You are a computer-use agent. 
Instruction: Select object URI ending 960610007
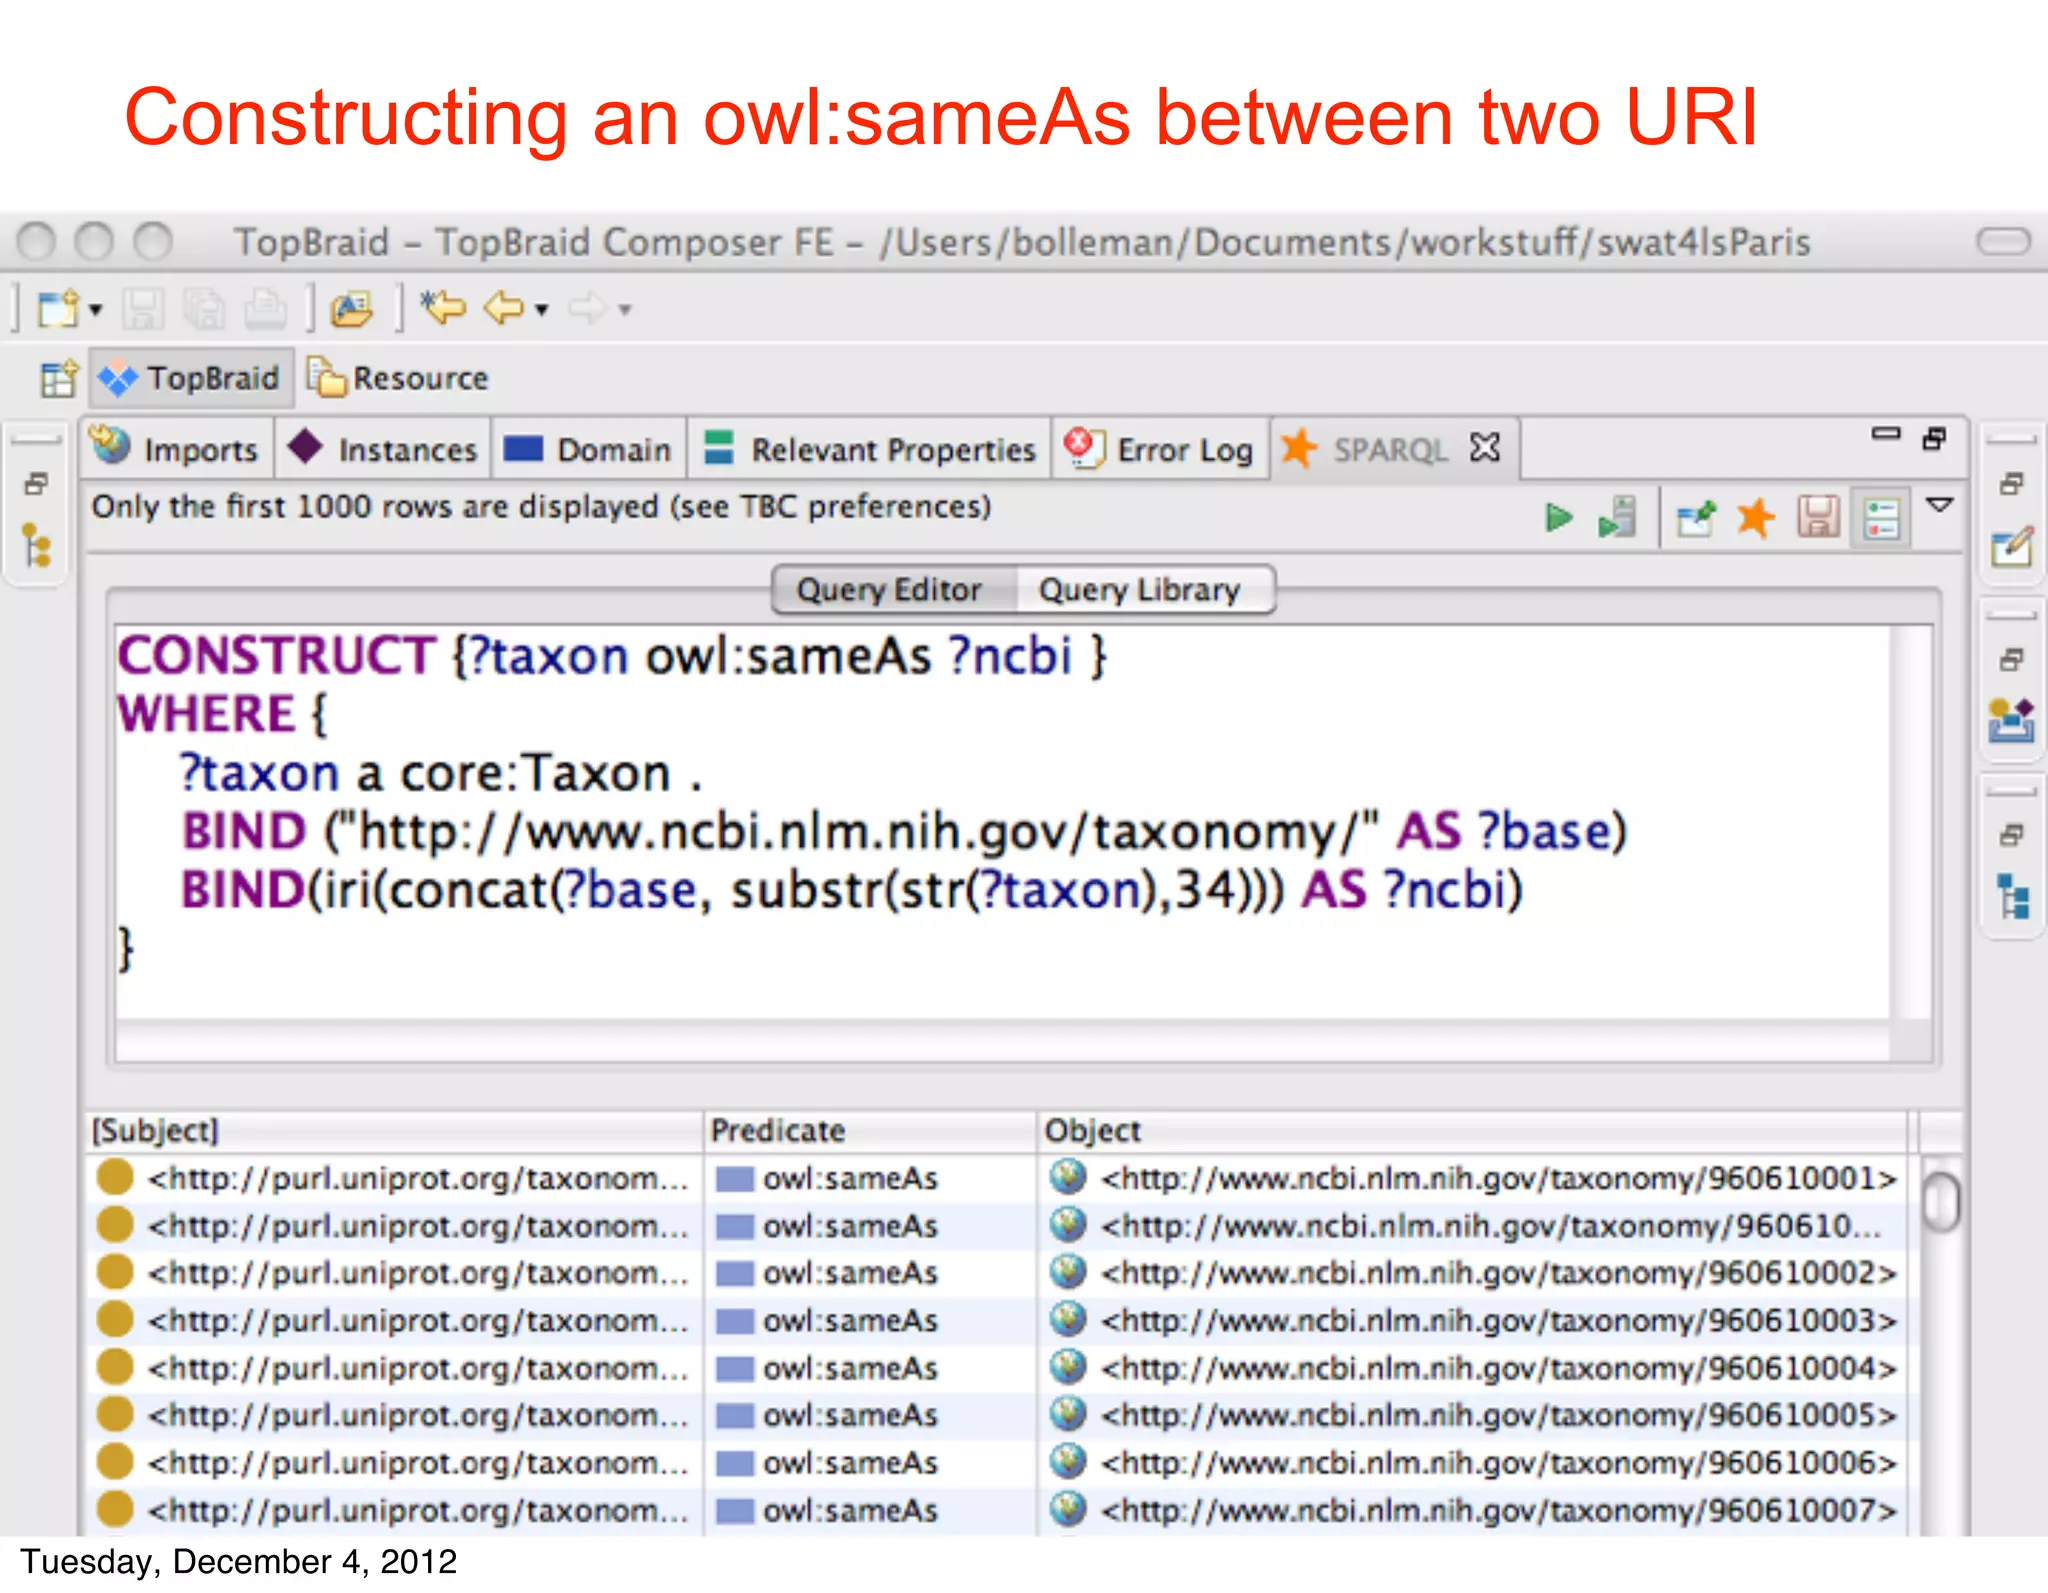click(1499, 1510)
